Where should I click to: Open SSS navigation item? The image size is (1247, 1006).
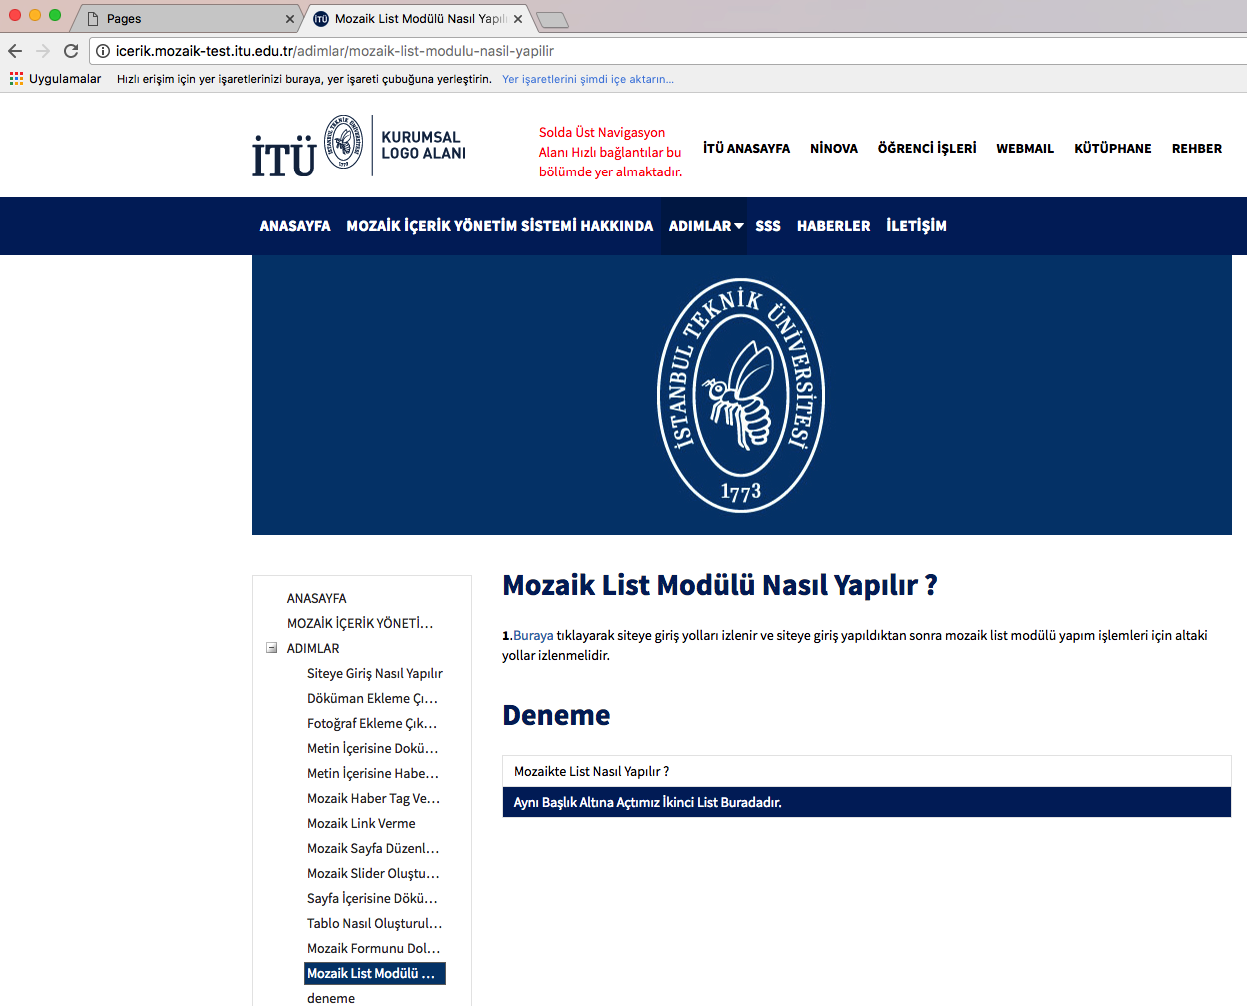tap(768, 226)
